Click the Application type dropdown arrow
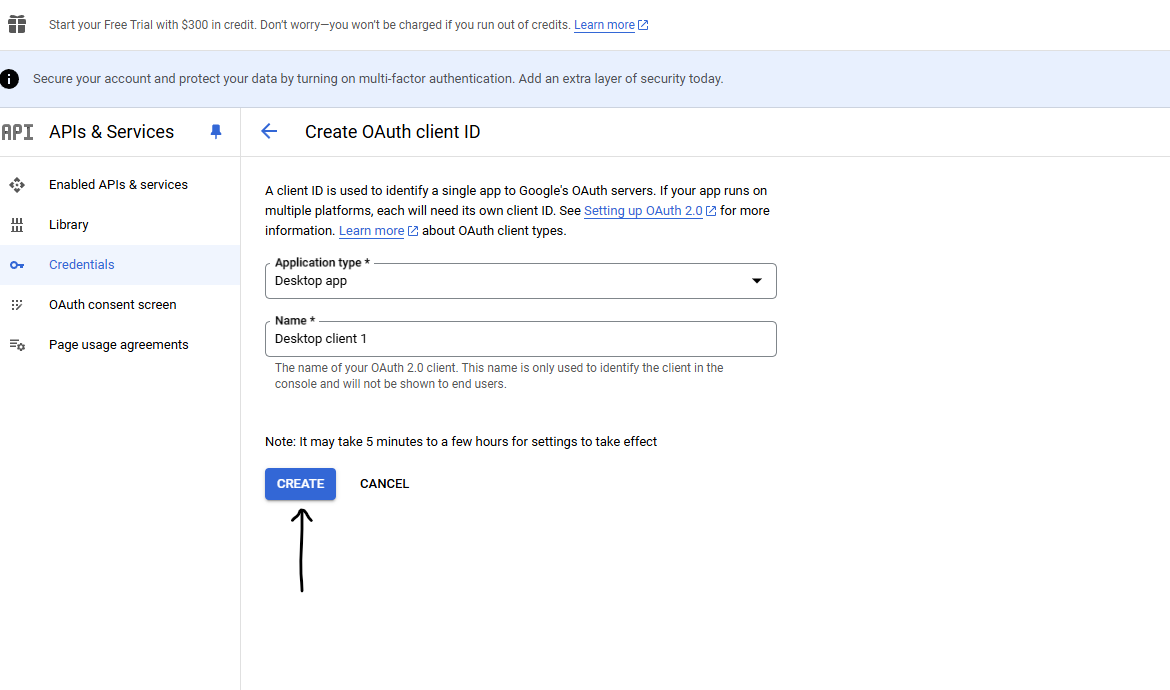 [x=756, y=281]
